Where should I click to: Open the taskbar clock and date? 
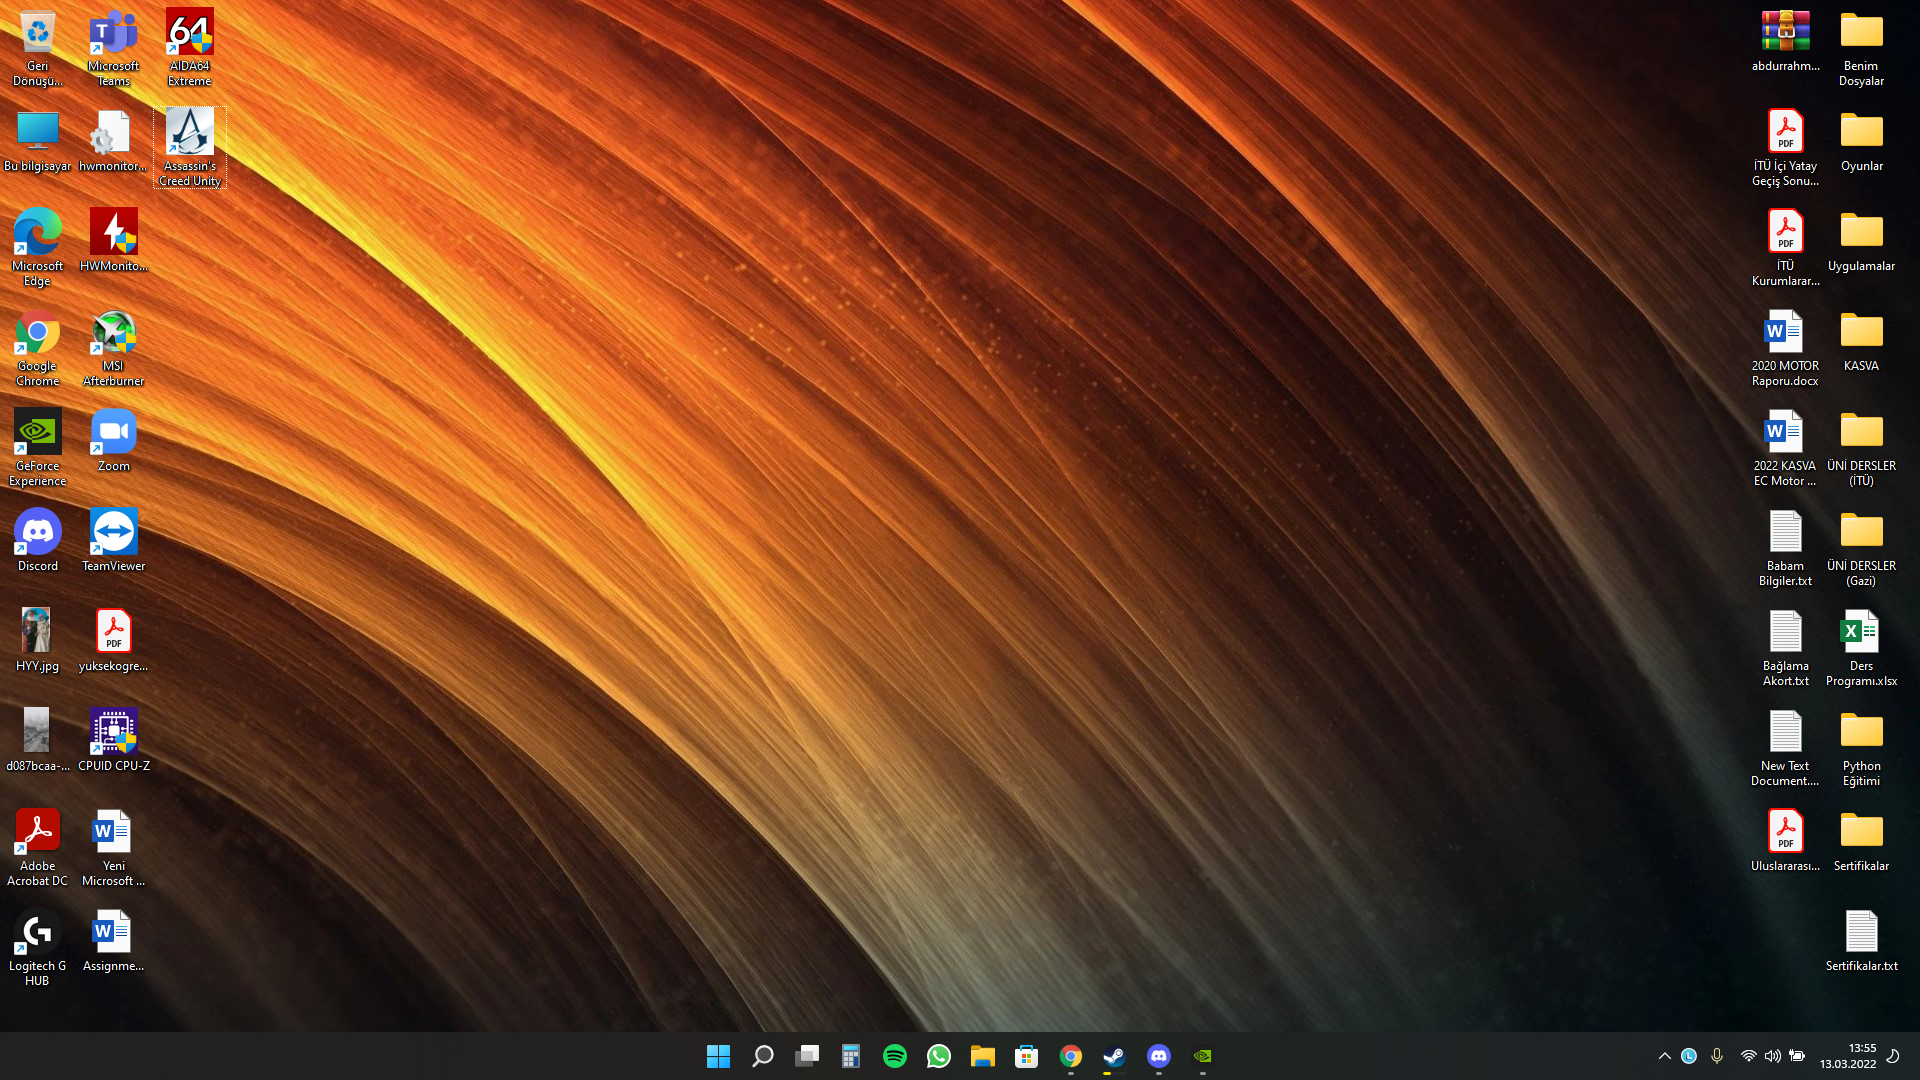pos(1848,1056)
